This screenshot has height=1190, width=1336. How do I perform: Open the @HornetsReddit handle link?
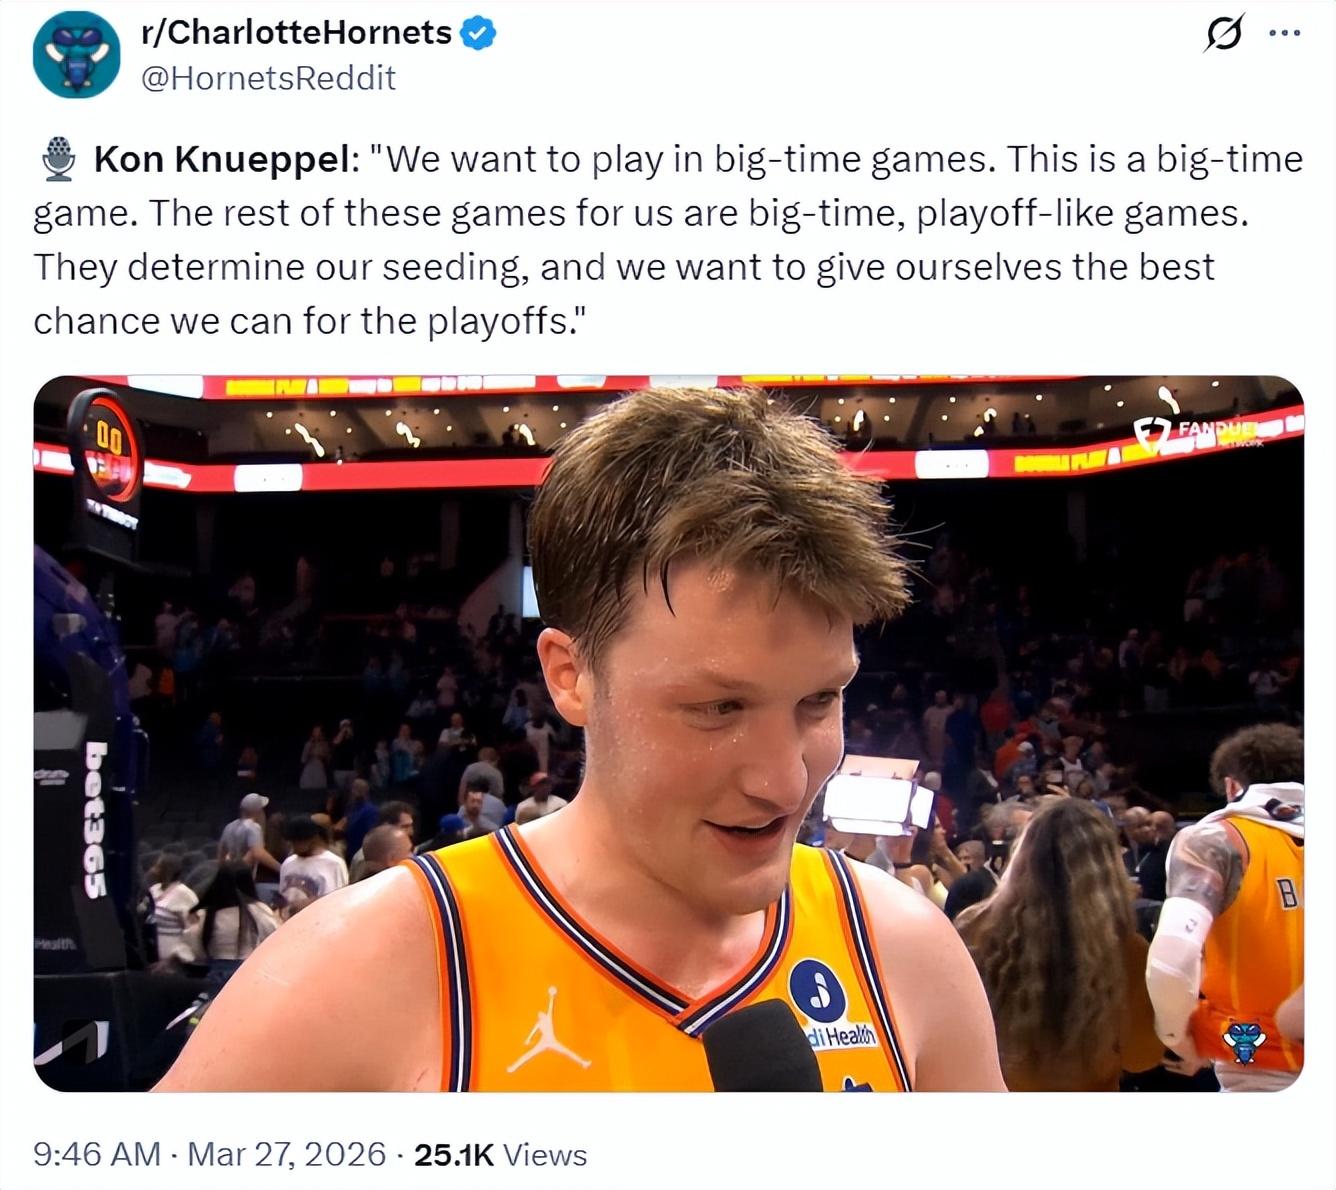268,78
